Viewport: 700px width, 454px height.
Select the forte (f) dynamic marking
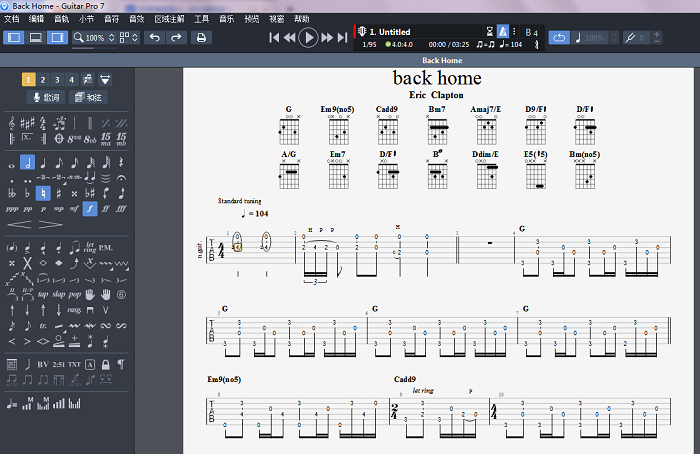[90, 209]
